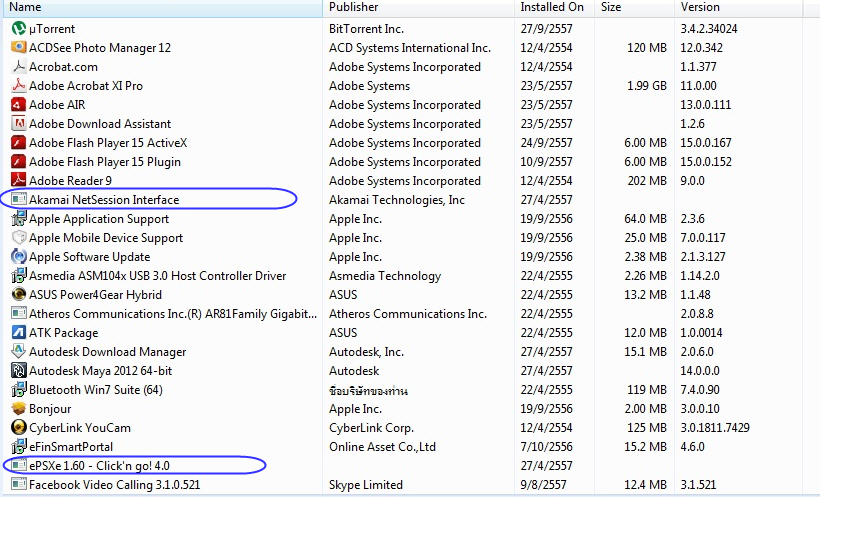The image size is (855, 544).
Task: Click publisher Skype Limited
Action: click(365, 485)
